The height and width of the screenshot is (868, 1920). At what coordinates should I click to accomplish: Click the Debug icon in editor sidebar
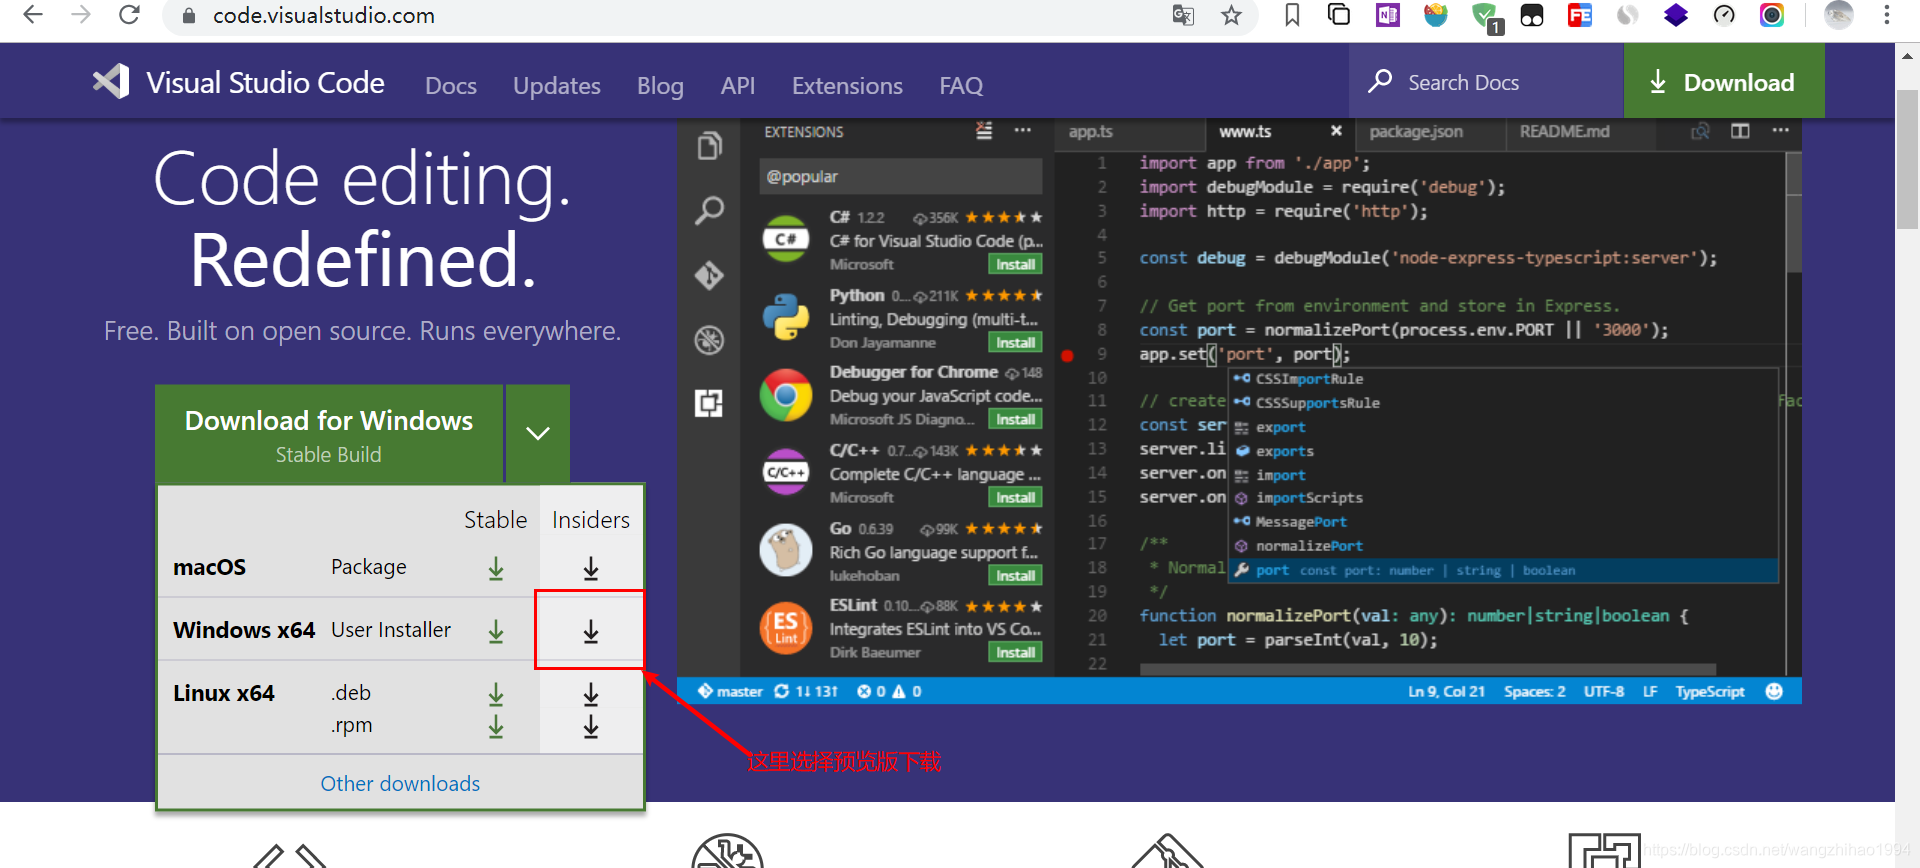tap(710, 340)
